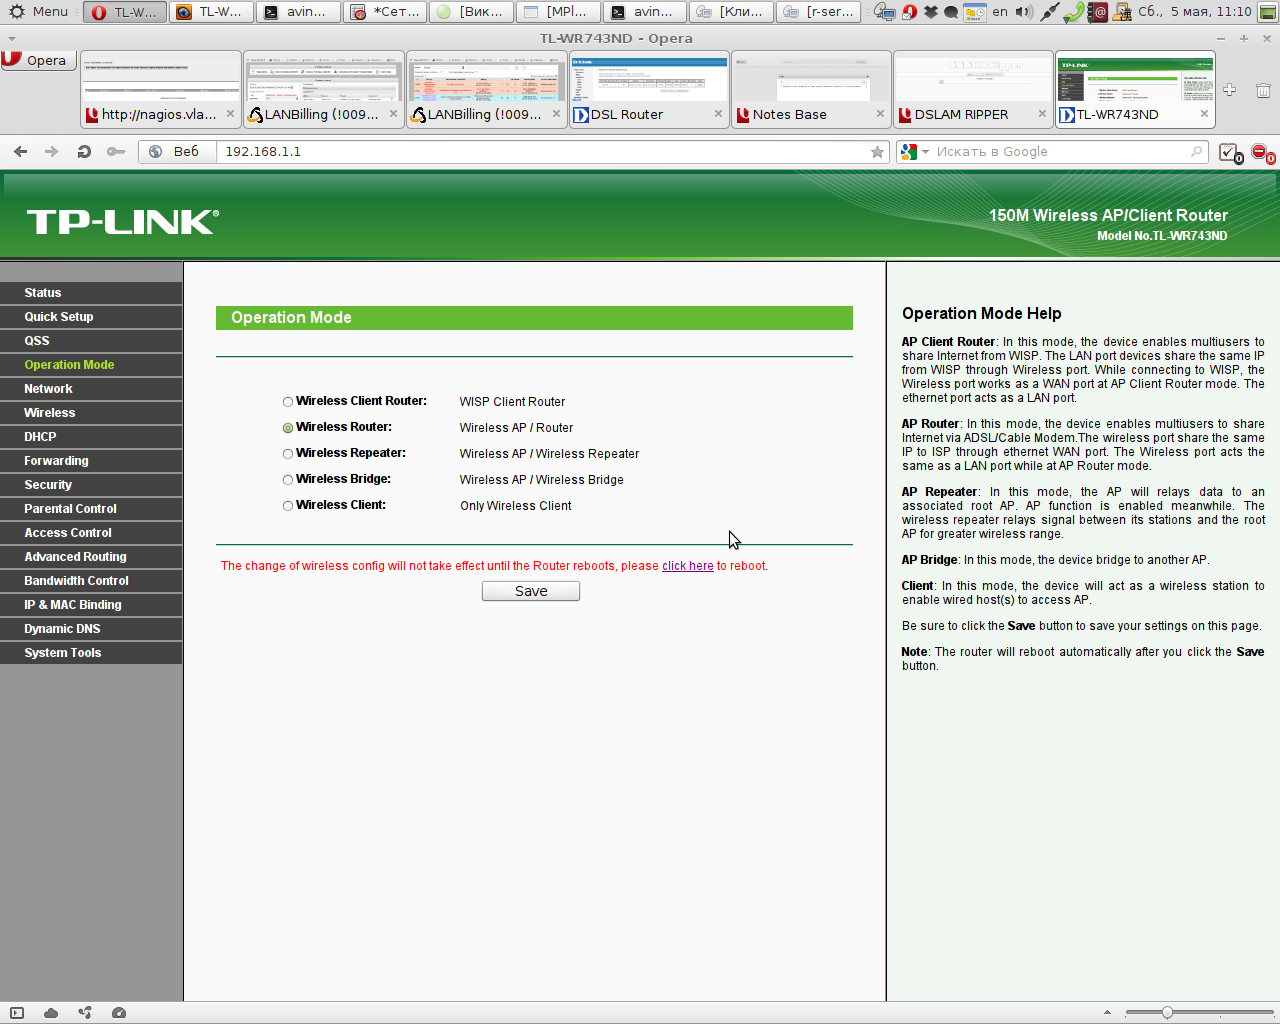
Task: Switch to the nagios tab
Action: 160,90
